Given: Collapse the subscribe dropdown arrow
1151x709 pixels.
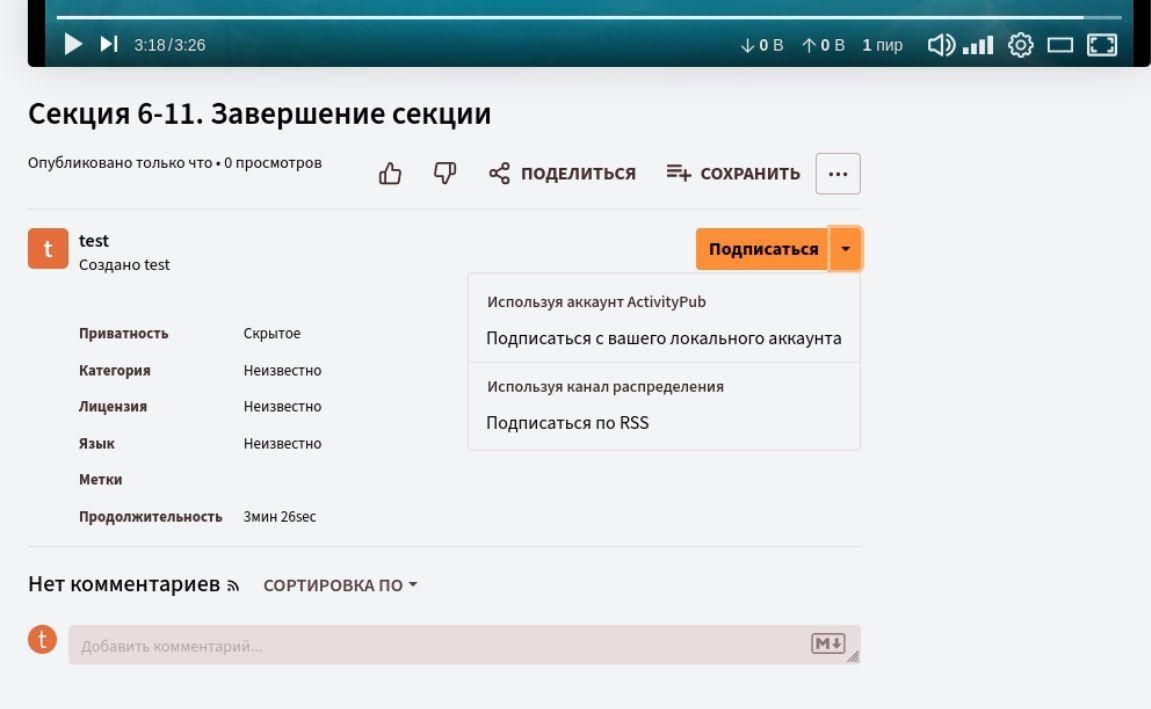Looking at the screenshot, I should 846,249.
